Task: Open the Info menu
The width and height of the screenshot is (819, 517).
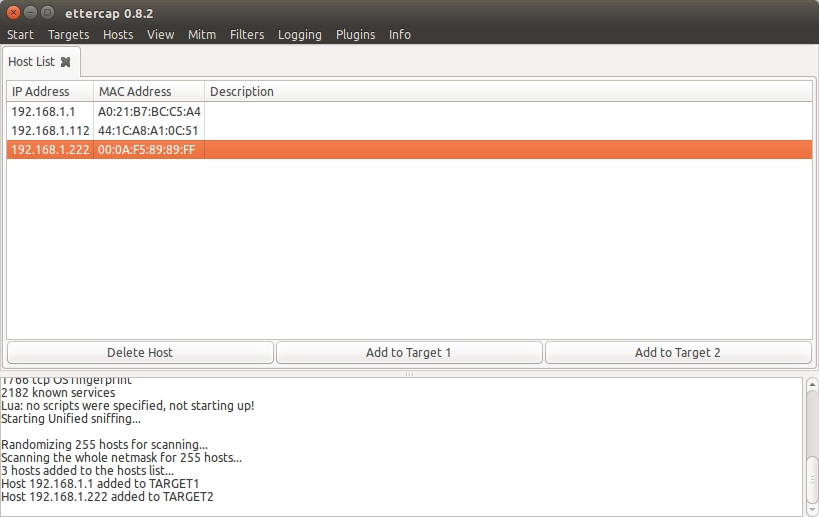Action: [x=400, y=34]
